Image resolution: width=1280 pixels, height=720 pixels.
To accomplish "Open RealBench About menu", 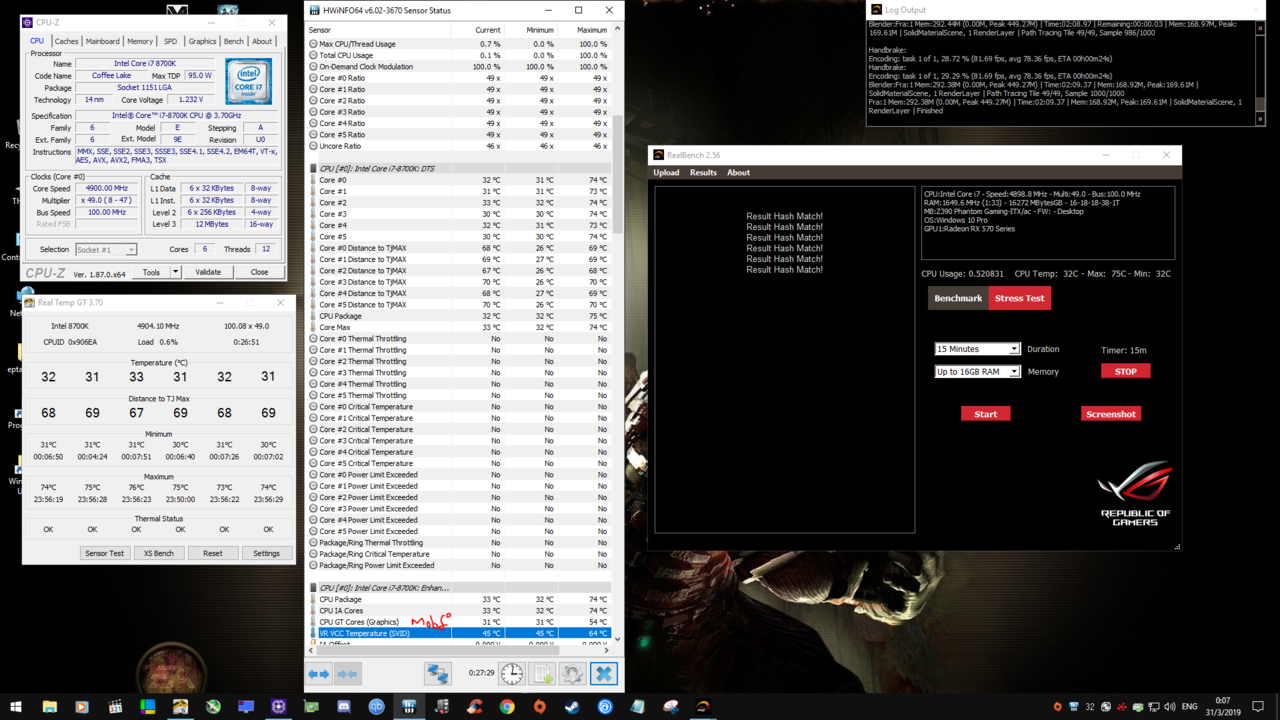I will tap(738, 172).
